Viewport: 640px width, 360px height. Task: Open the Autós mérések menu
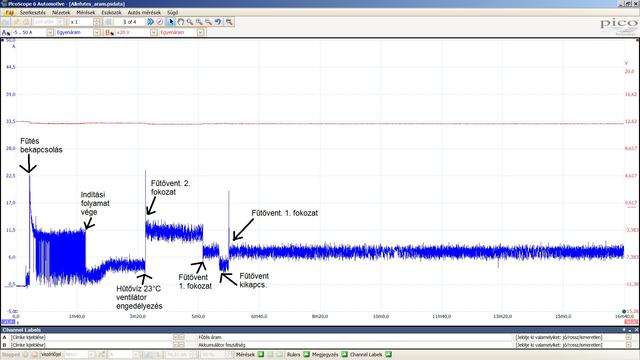coord(144,13)
